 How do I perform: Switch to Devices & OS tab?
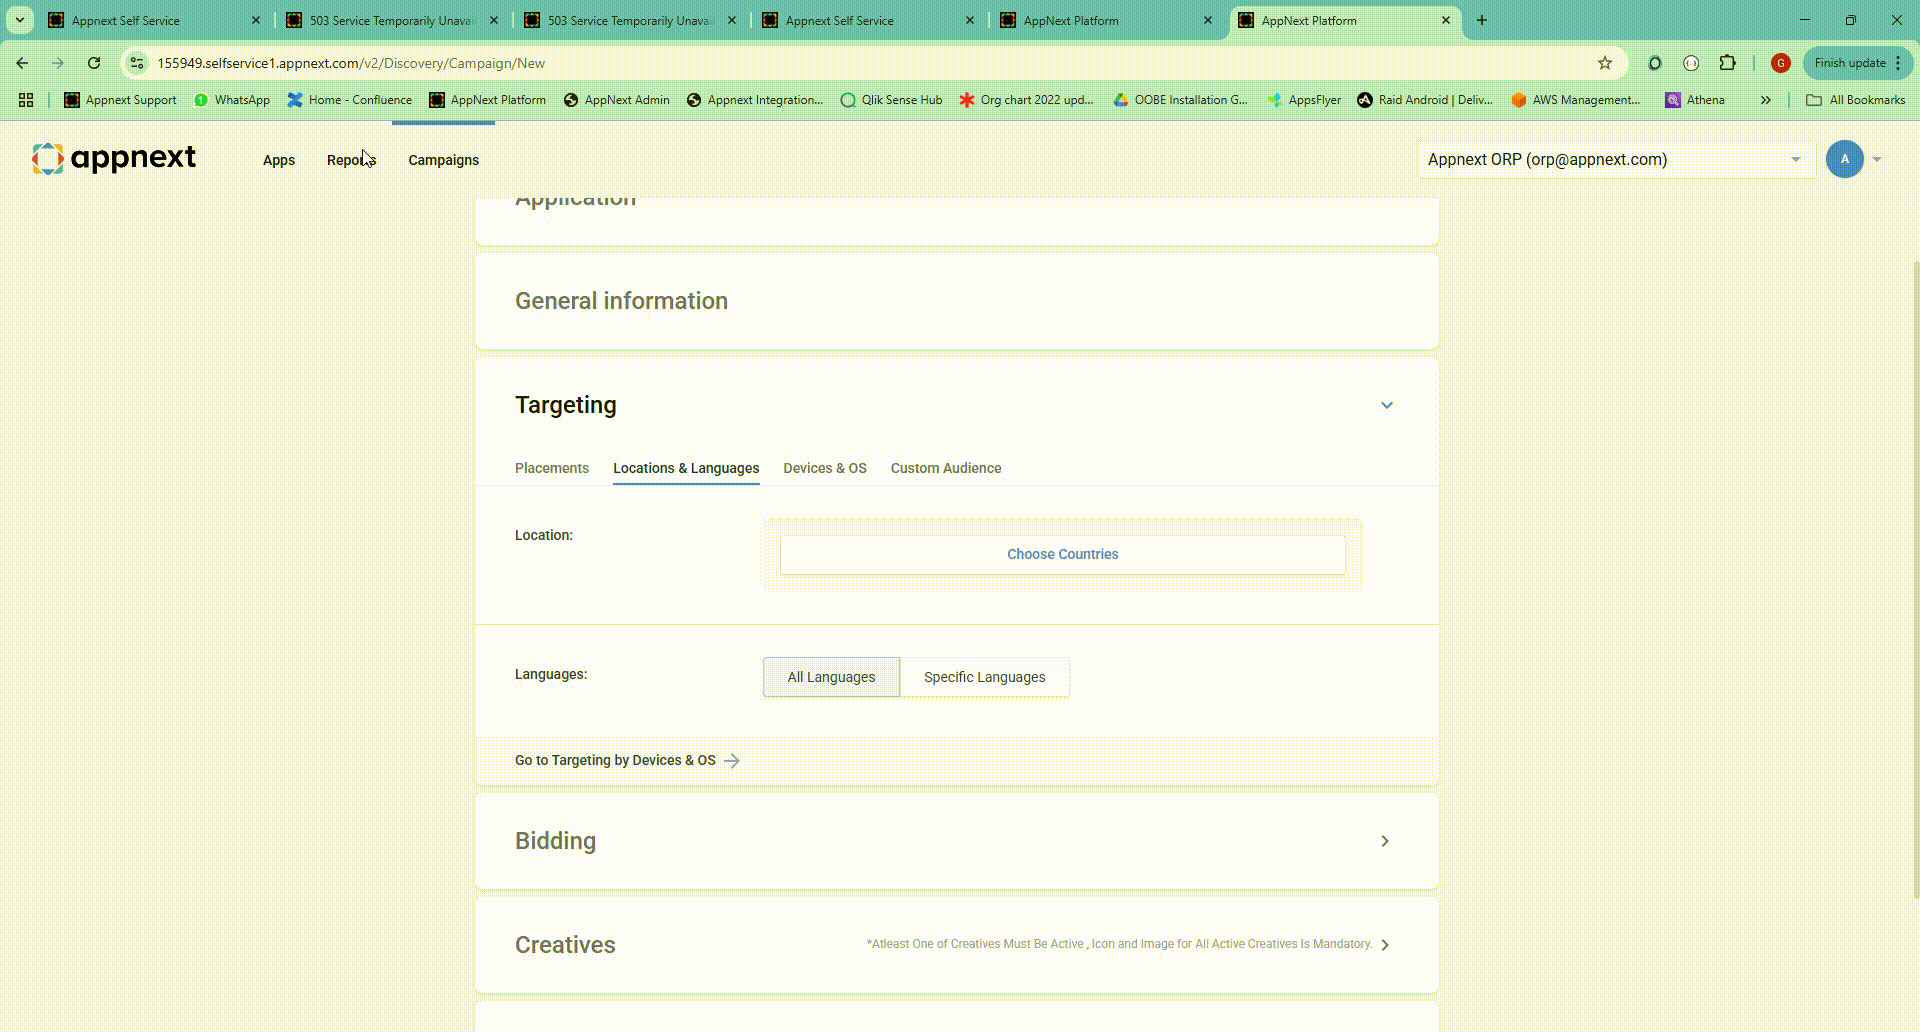825,468
